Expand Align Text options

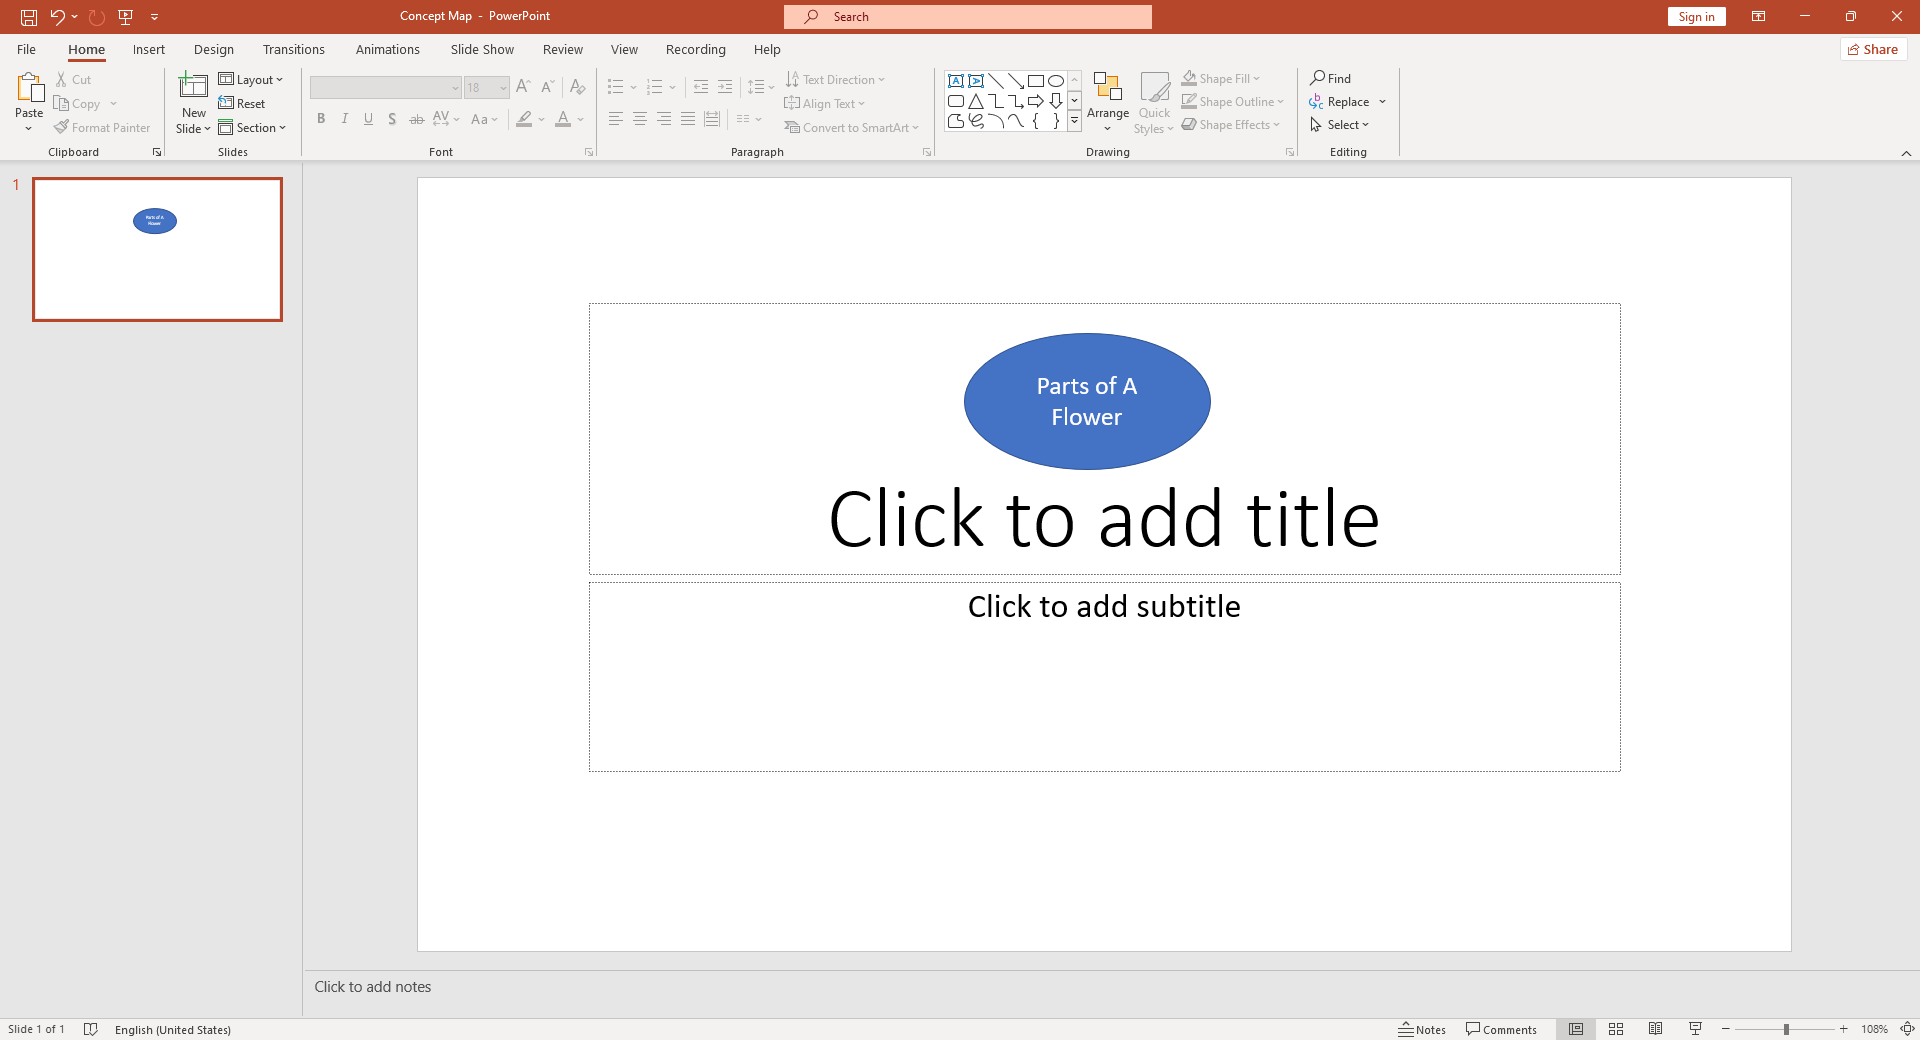825,104
